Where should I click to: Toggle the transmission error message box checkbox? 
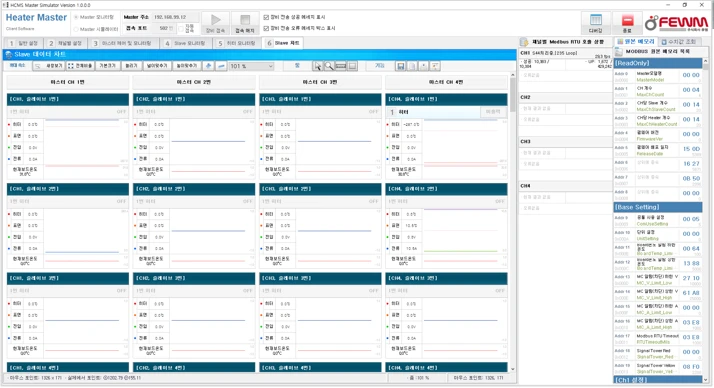point(266,28)
